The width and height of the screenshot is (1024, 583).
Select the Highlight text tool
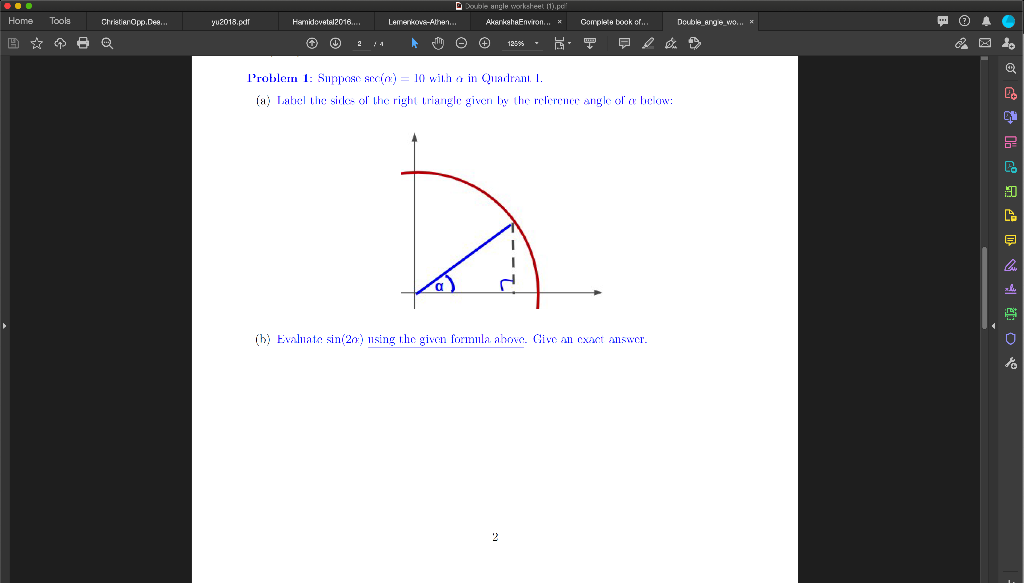[647, 43]
